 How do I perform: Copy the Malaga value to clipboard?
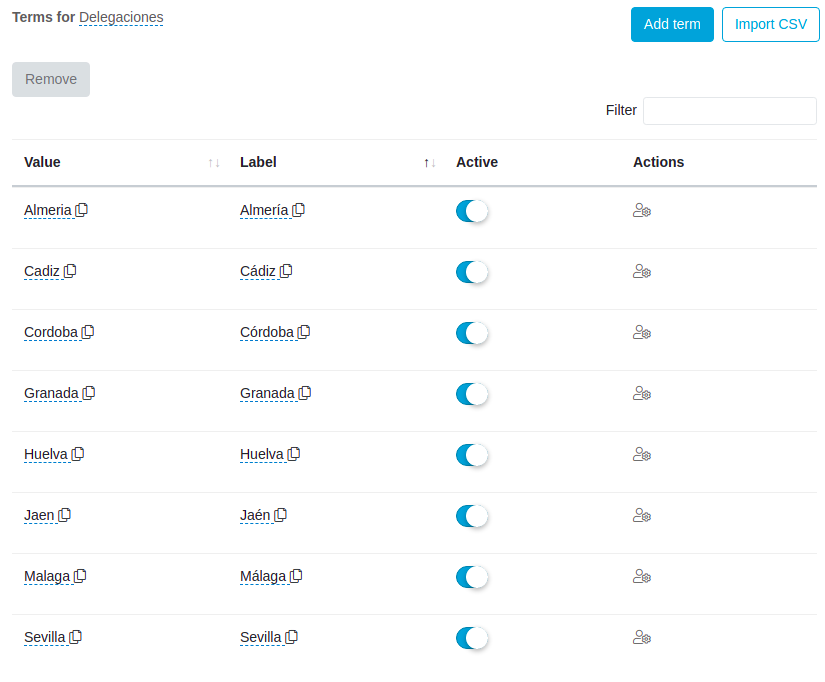click(81, 576)
